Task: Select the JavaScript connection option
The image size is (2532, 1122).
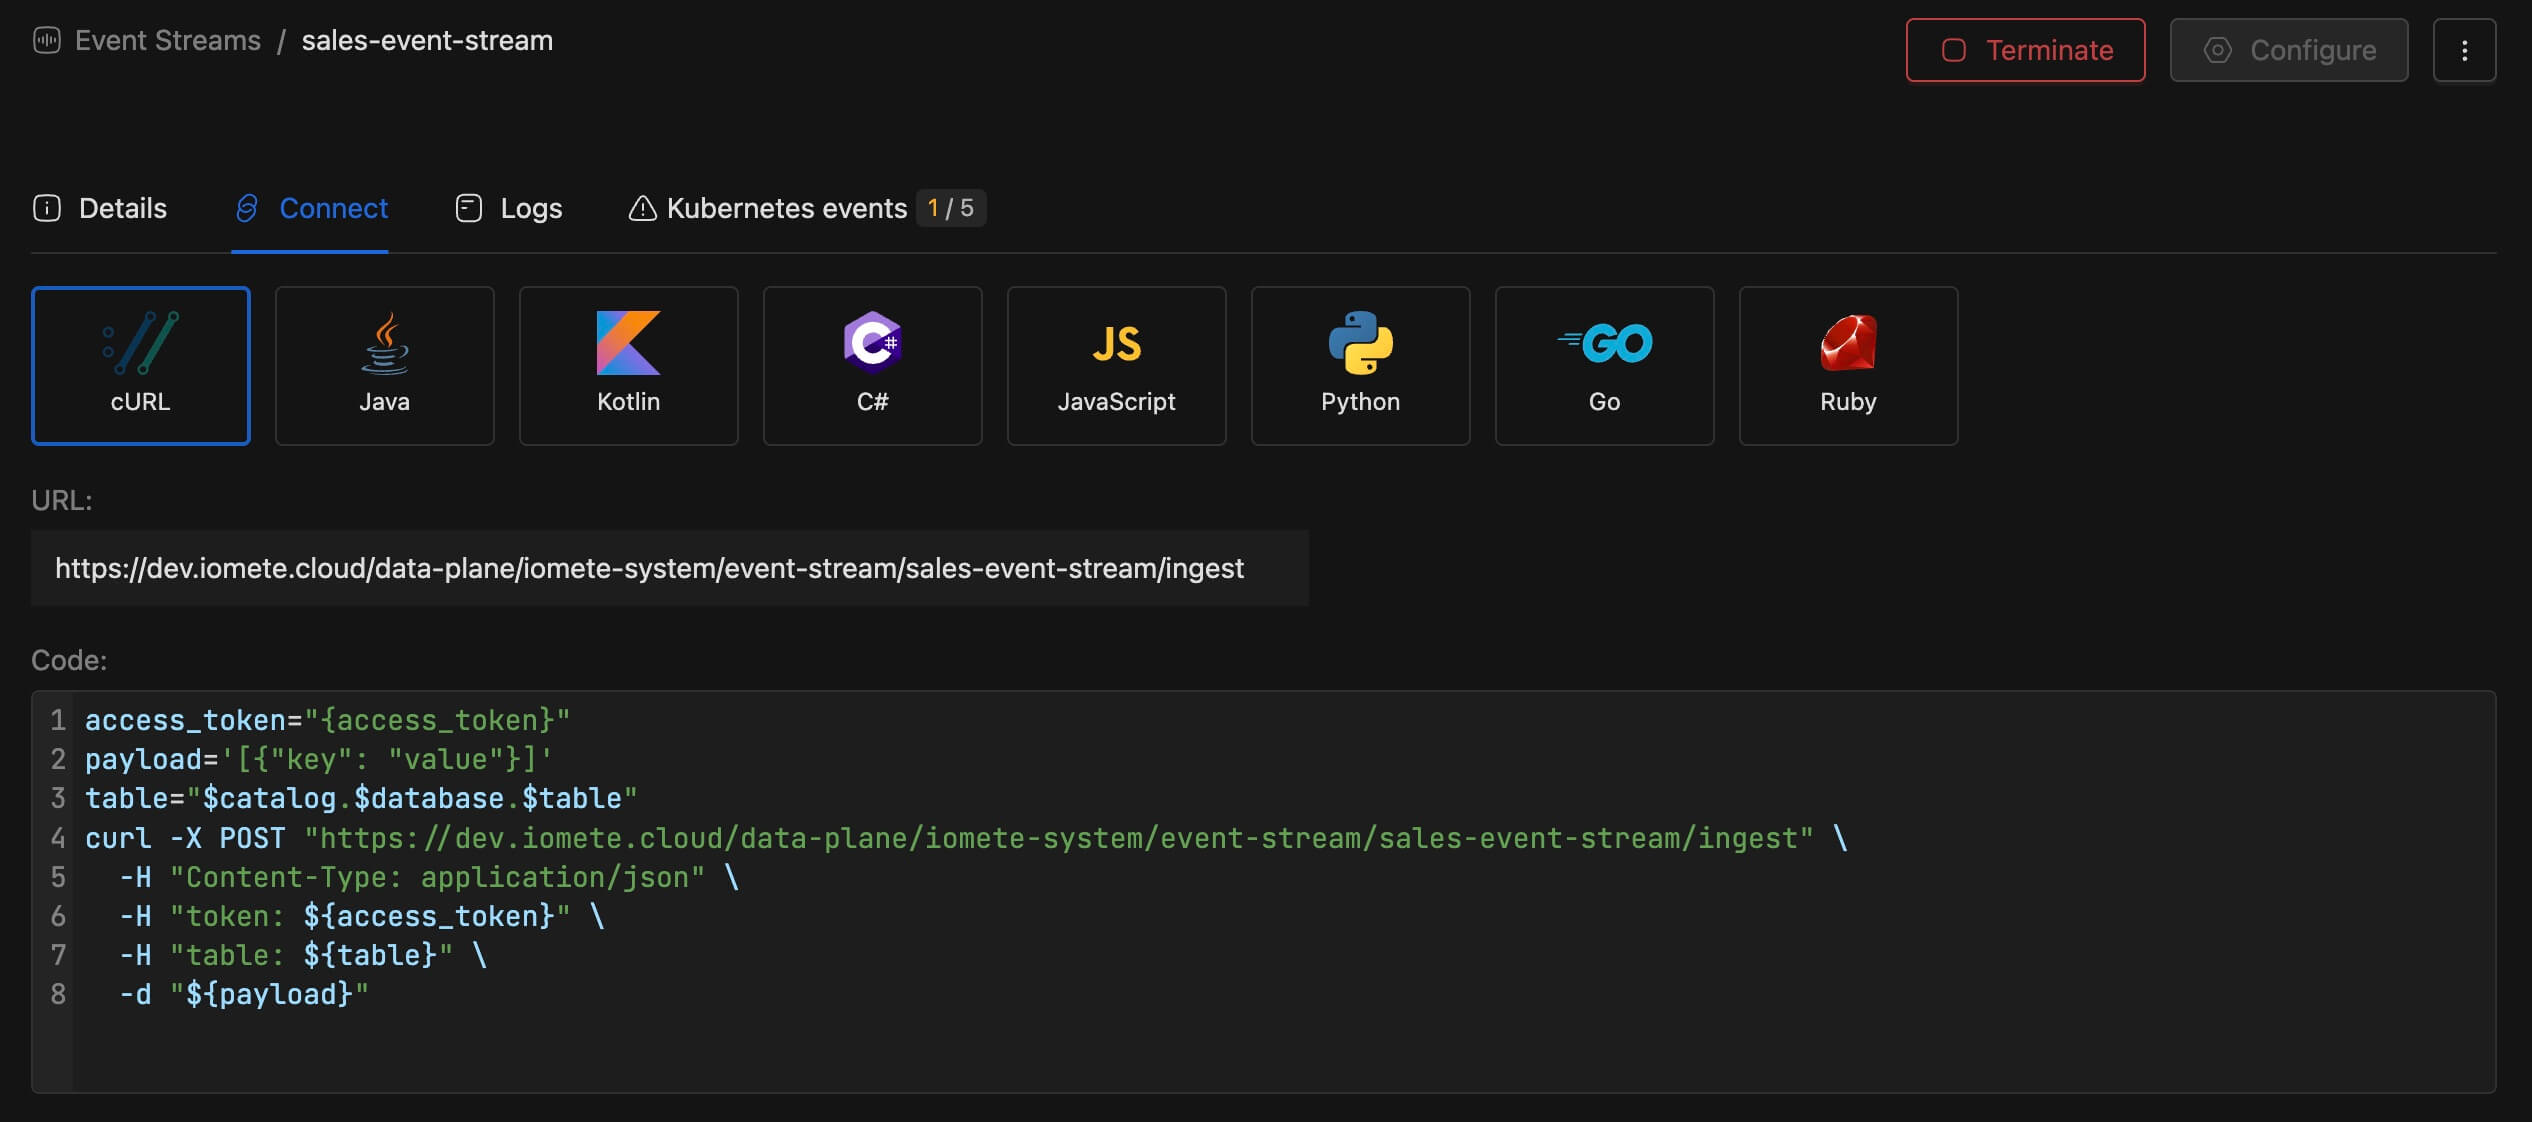Action: point(1116,365)
